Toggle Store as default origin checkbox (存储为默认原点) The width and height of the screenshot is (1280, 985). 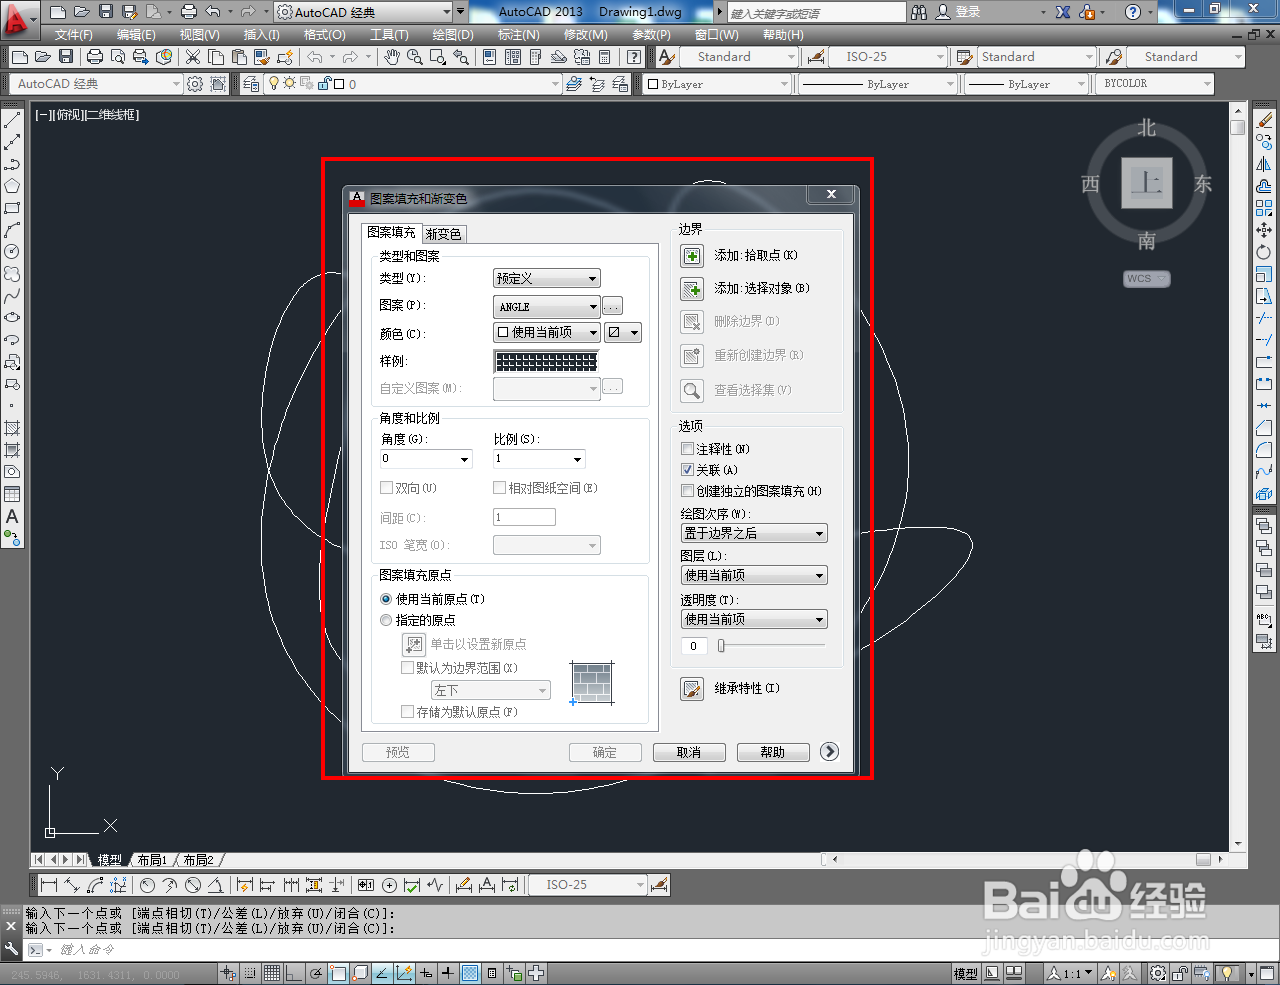click(407, 712)
